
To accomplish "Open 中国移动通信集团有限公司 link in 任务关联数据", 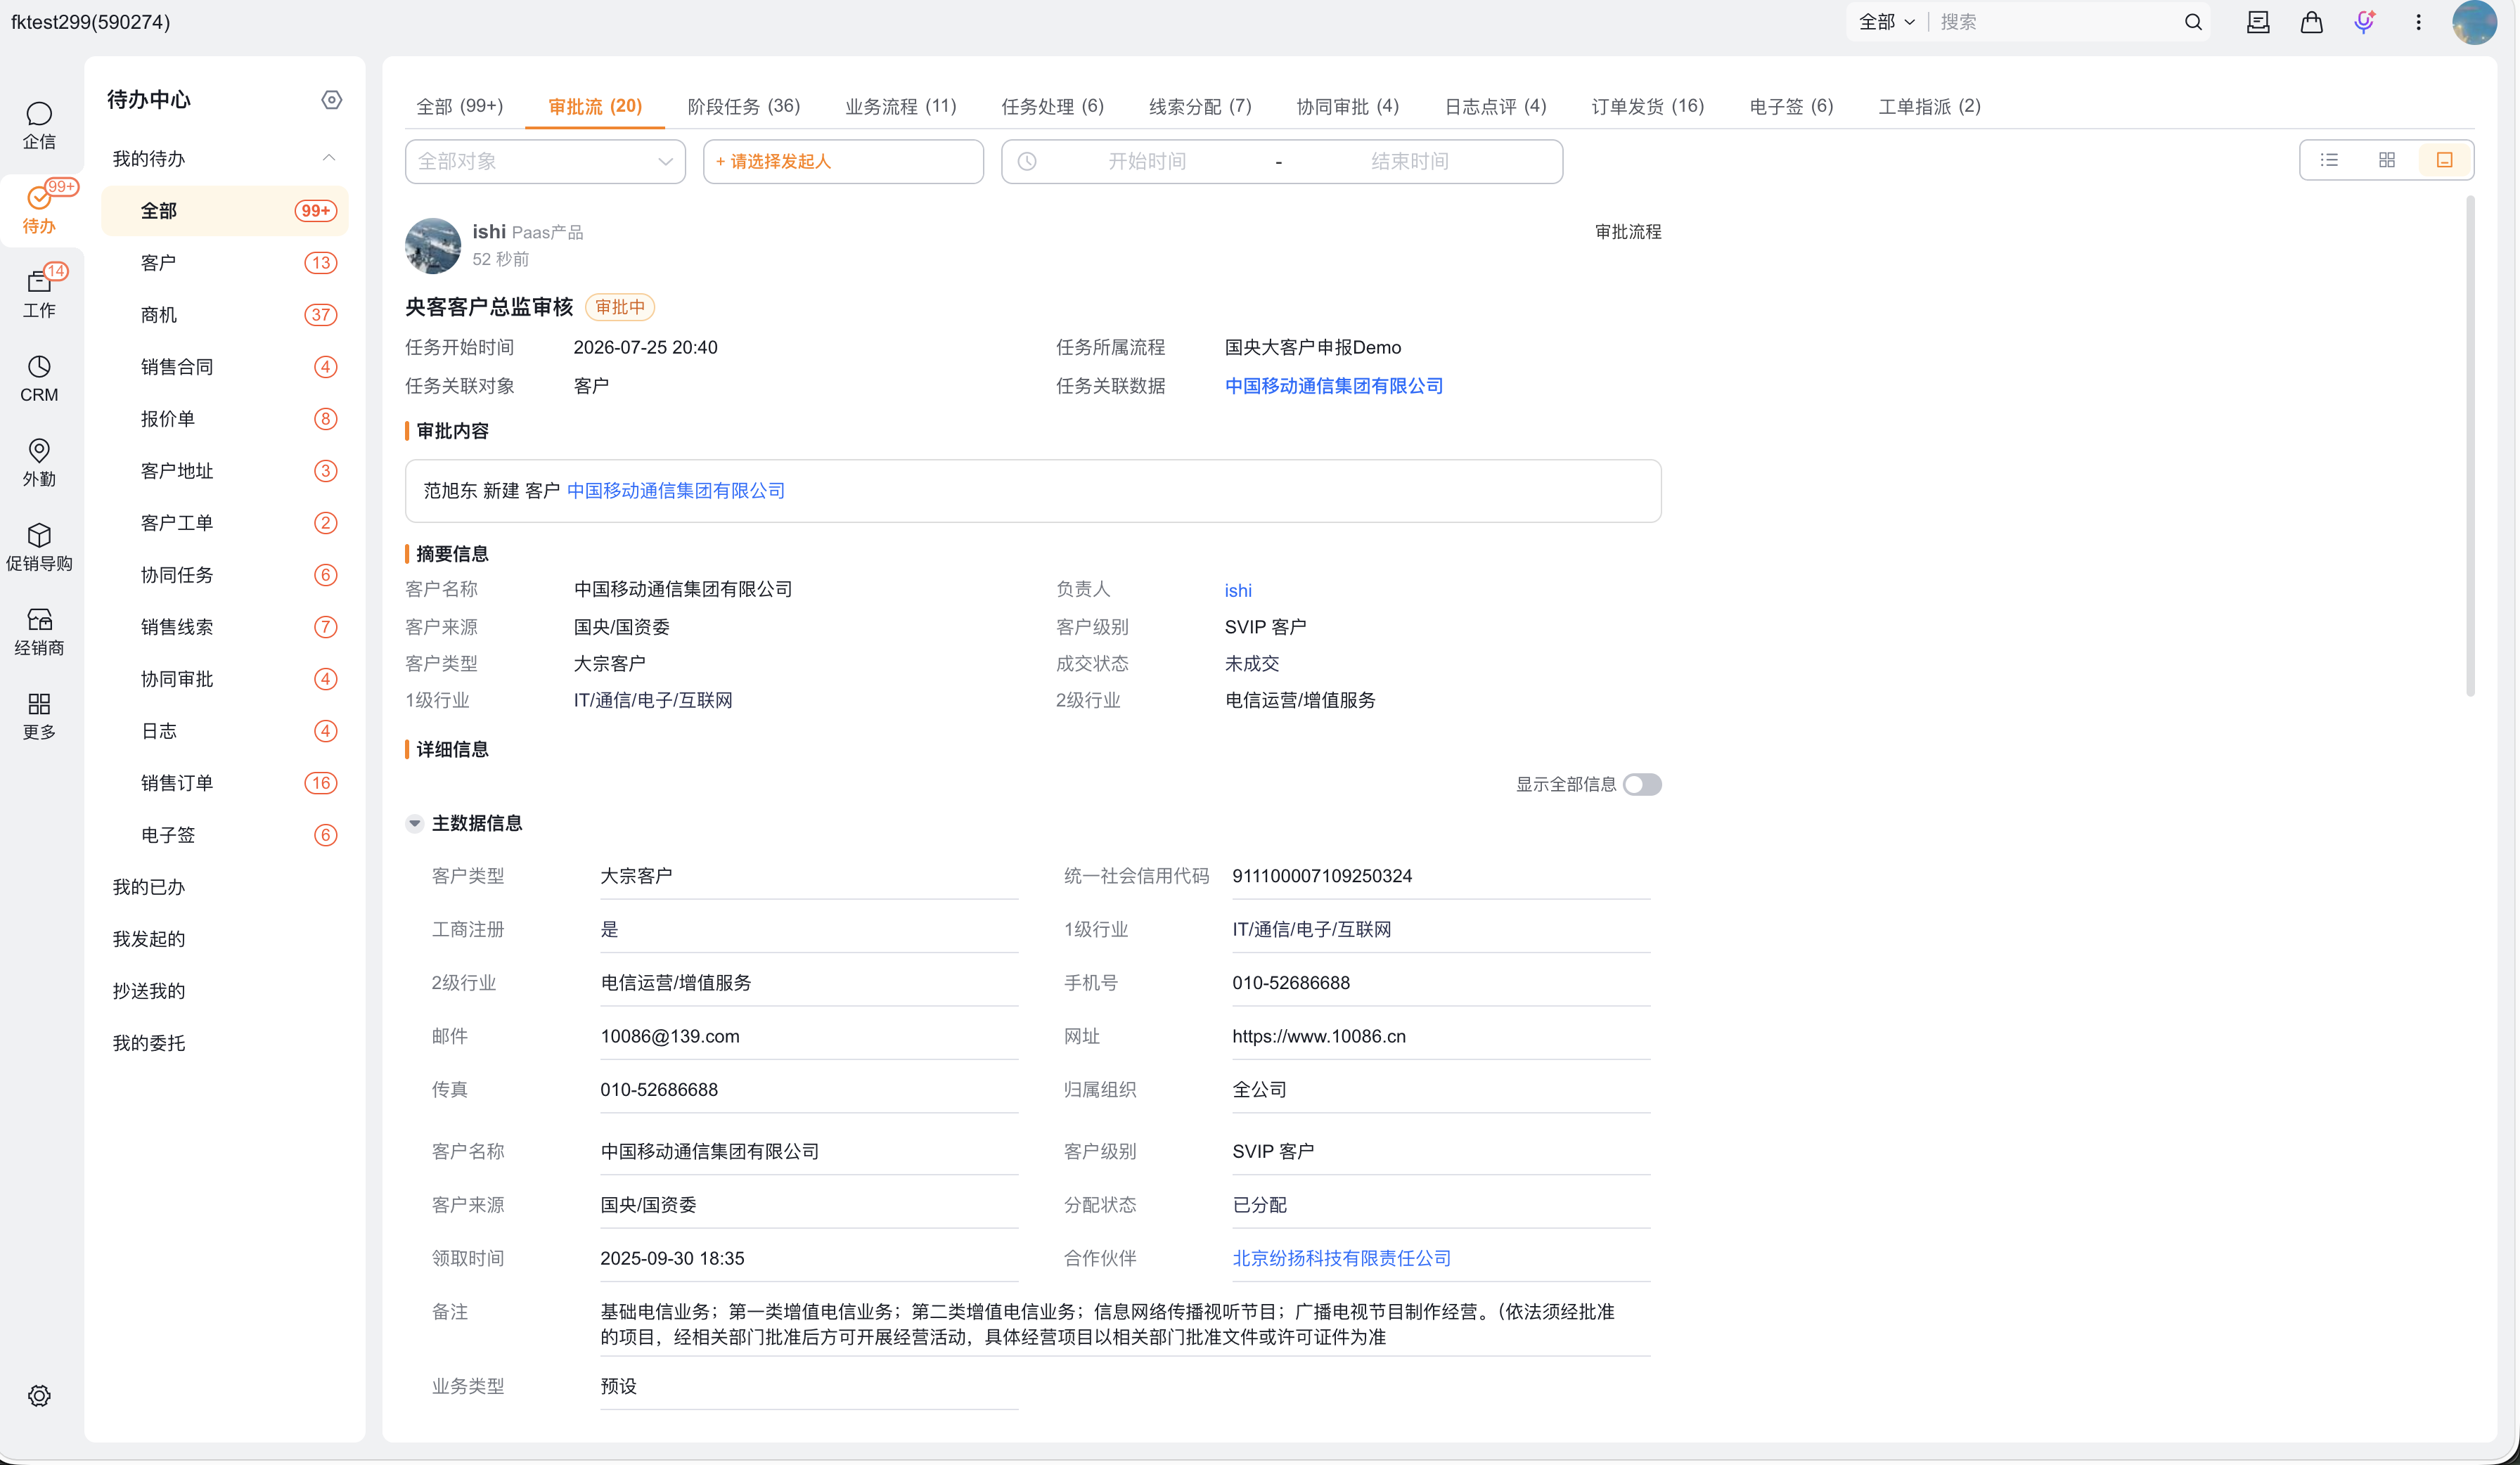I will click(x=1333, y=386).
